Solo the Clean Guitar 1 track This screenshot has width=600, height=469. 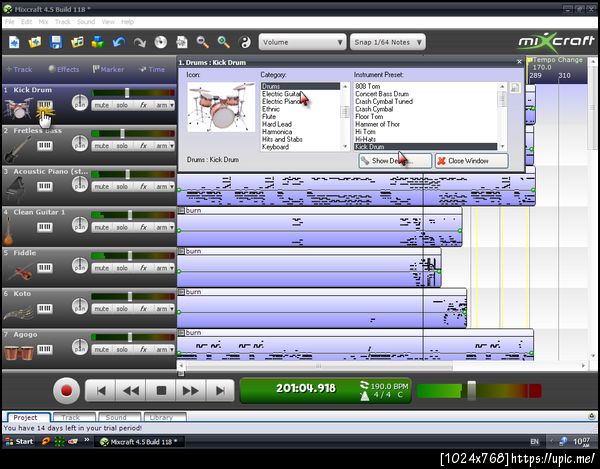point(122,227)
